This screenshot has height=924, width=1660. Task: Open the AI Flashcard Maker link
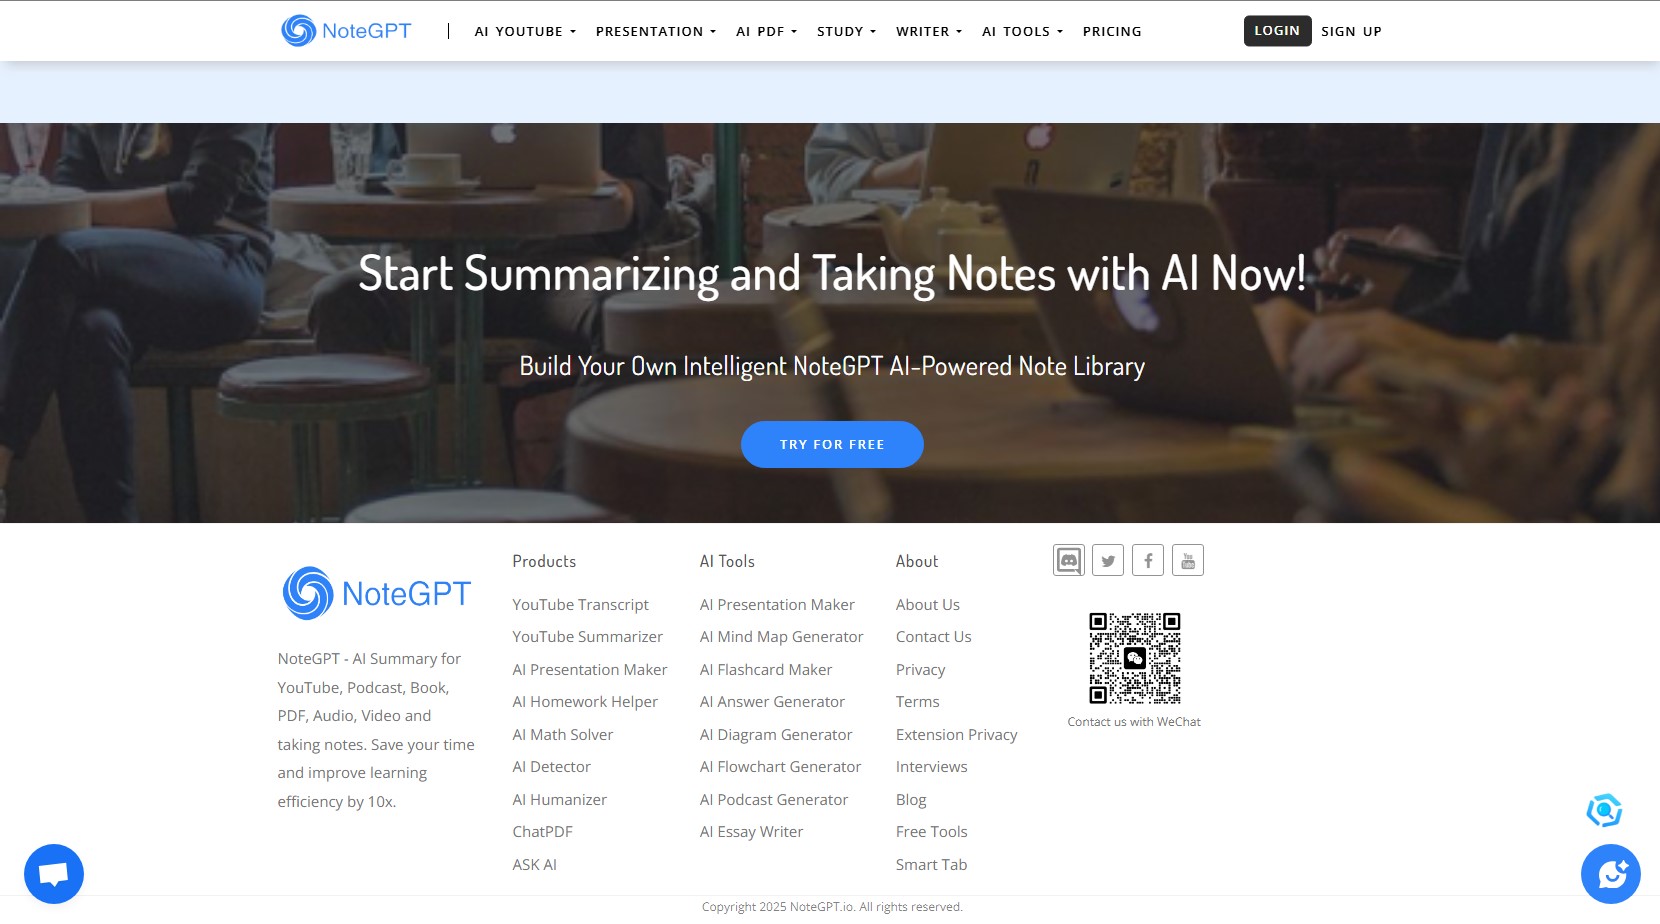(766, 670)
